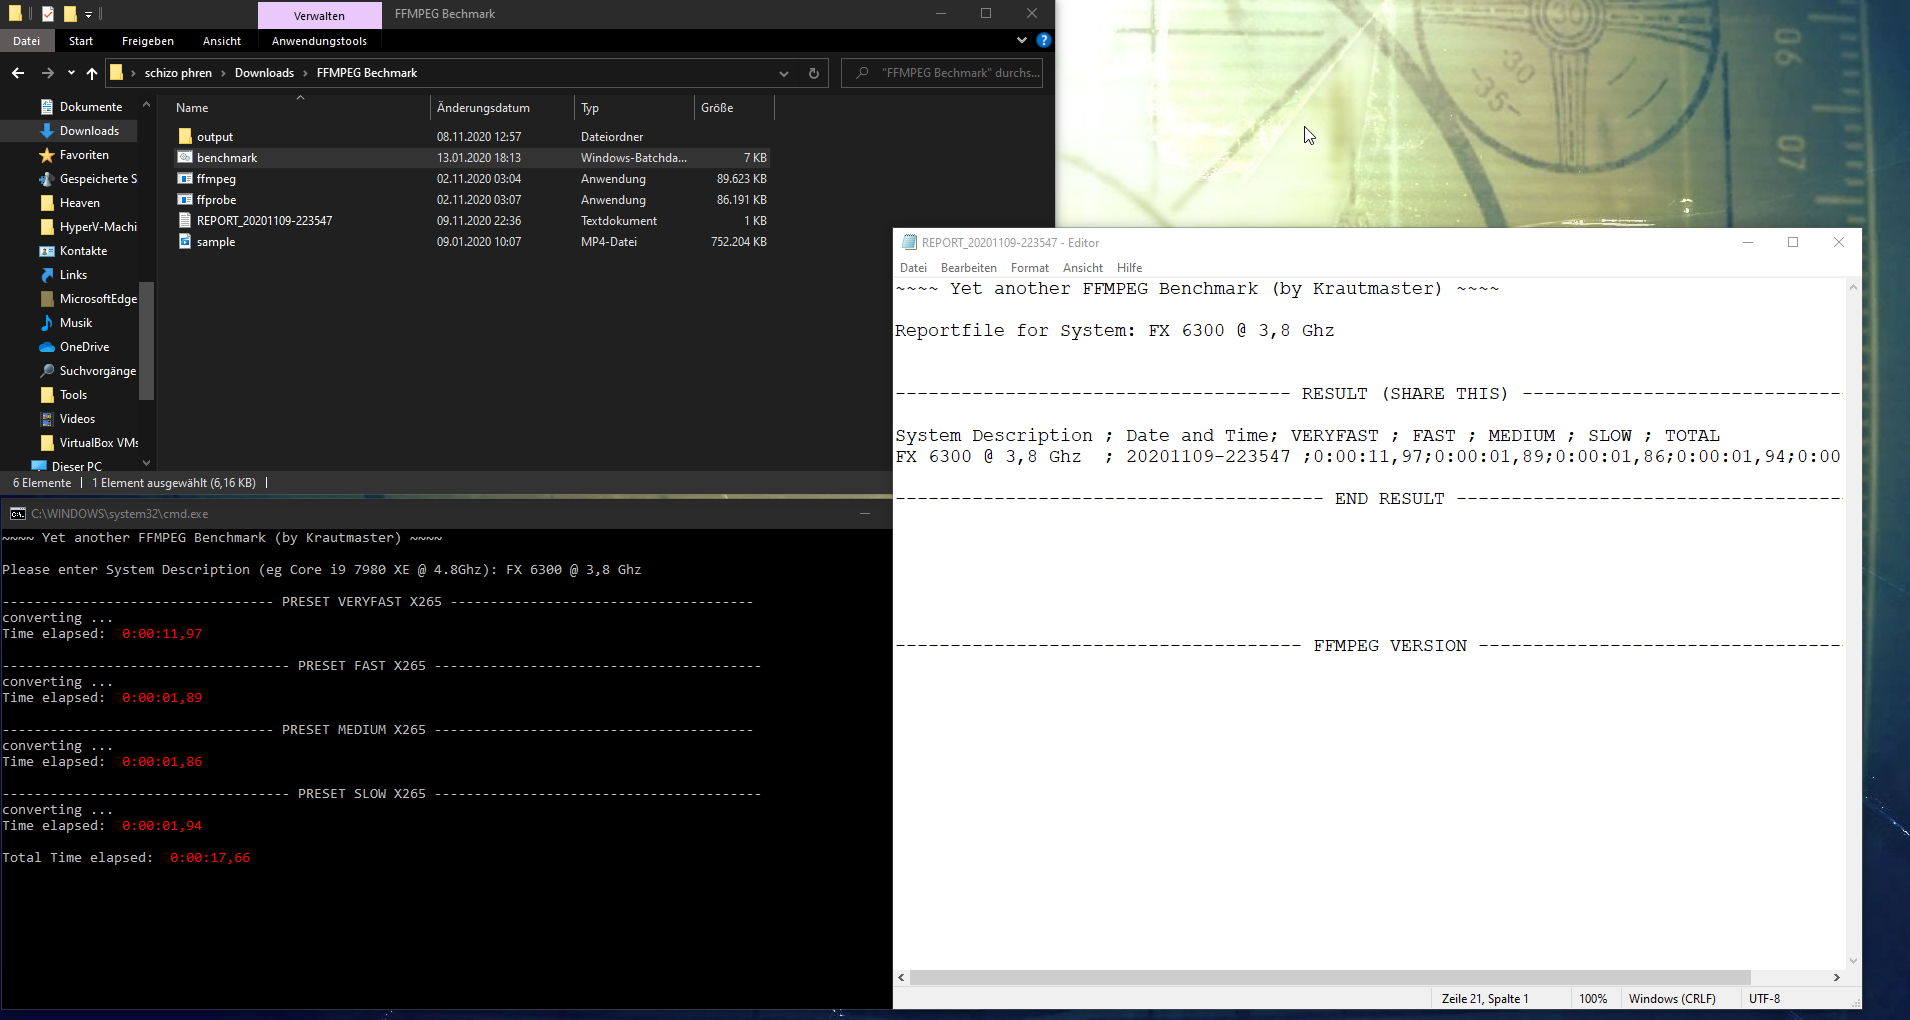Click the Editor horizontal scrollbar right arrow

pyautogui.click(x=1836, y=977)
